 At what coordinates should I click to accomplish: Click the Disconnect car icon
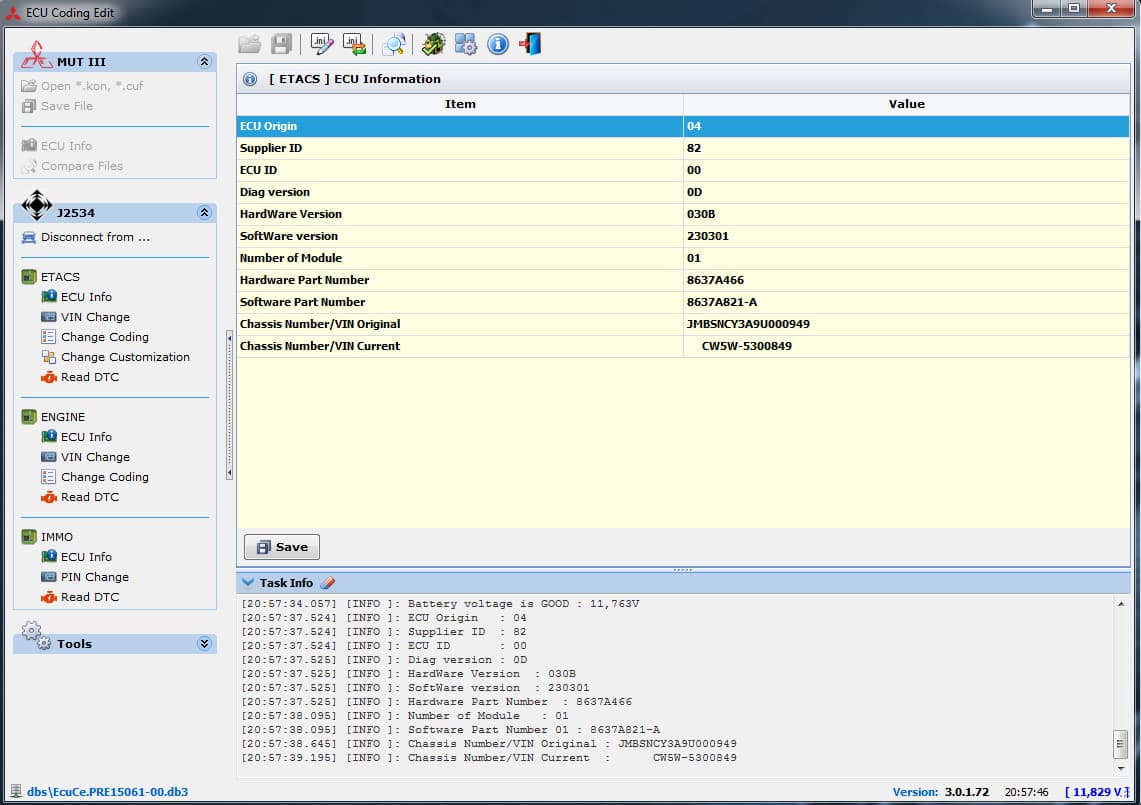29,237
